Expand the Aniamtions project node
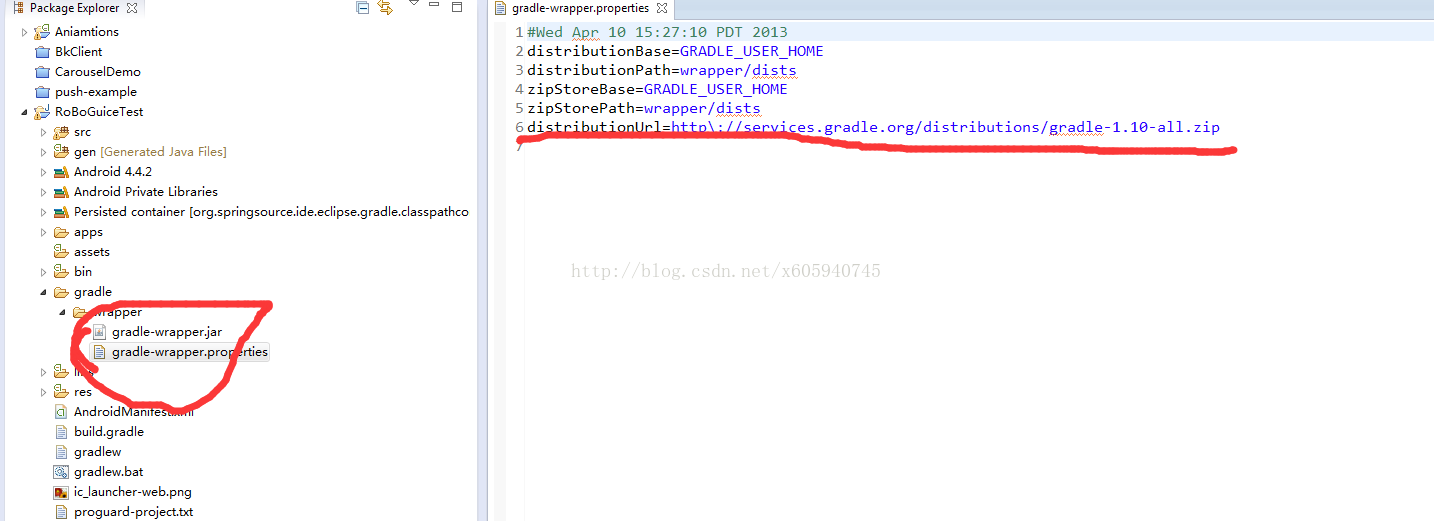The image size is (1434, 521). tap(25, 32)
